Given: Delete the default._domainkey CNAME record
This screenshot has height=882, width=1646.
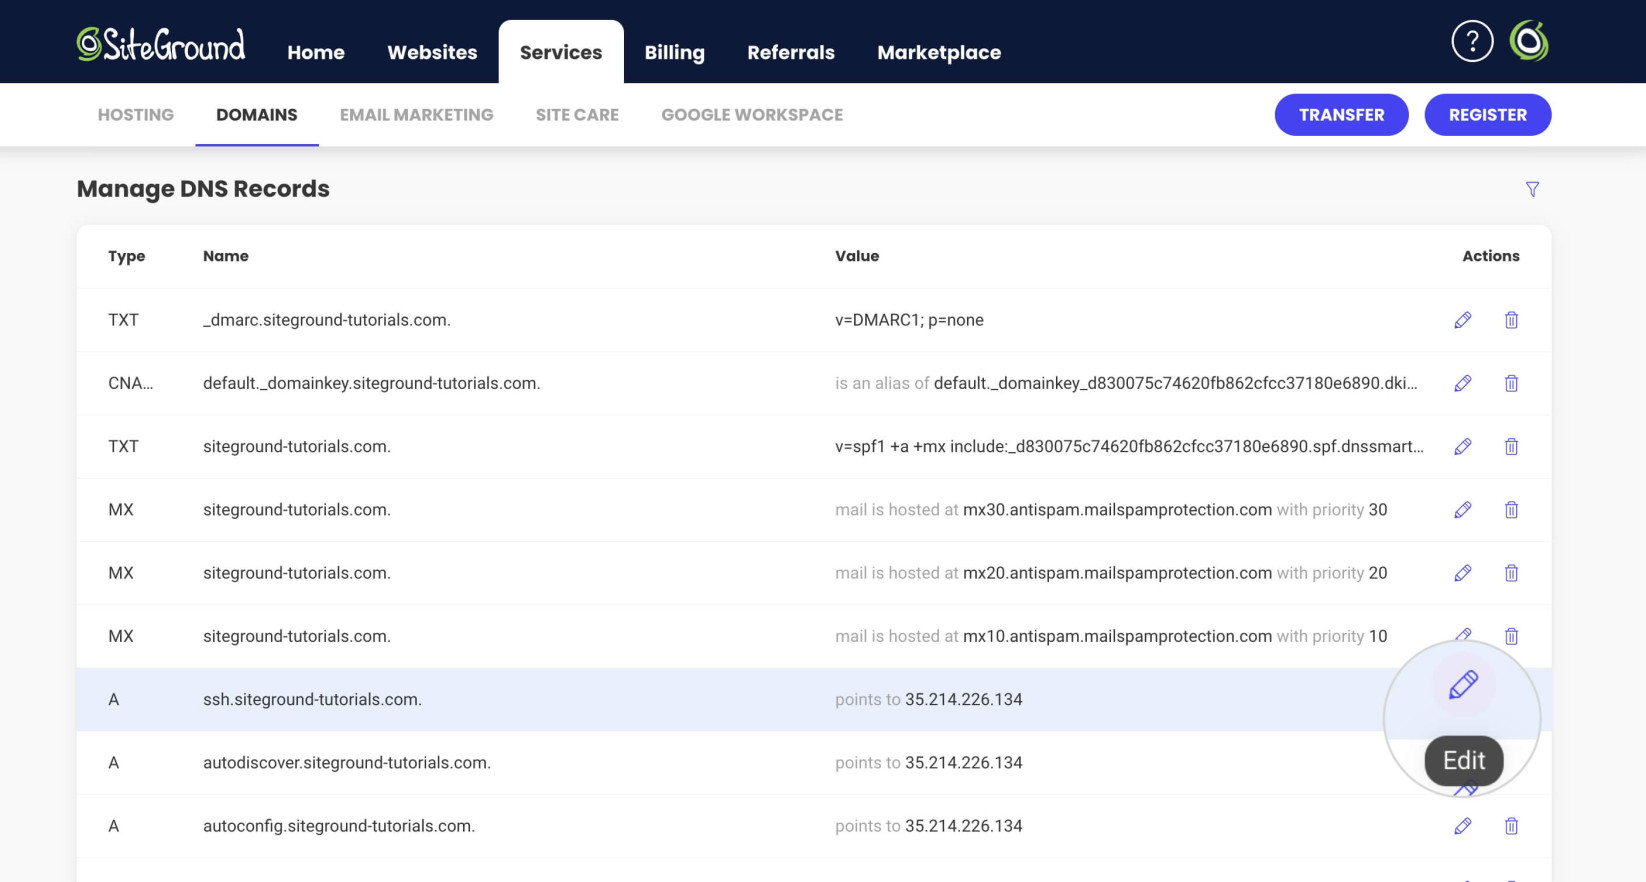Looking at the screenshot, I should tap(1511, 383).
